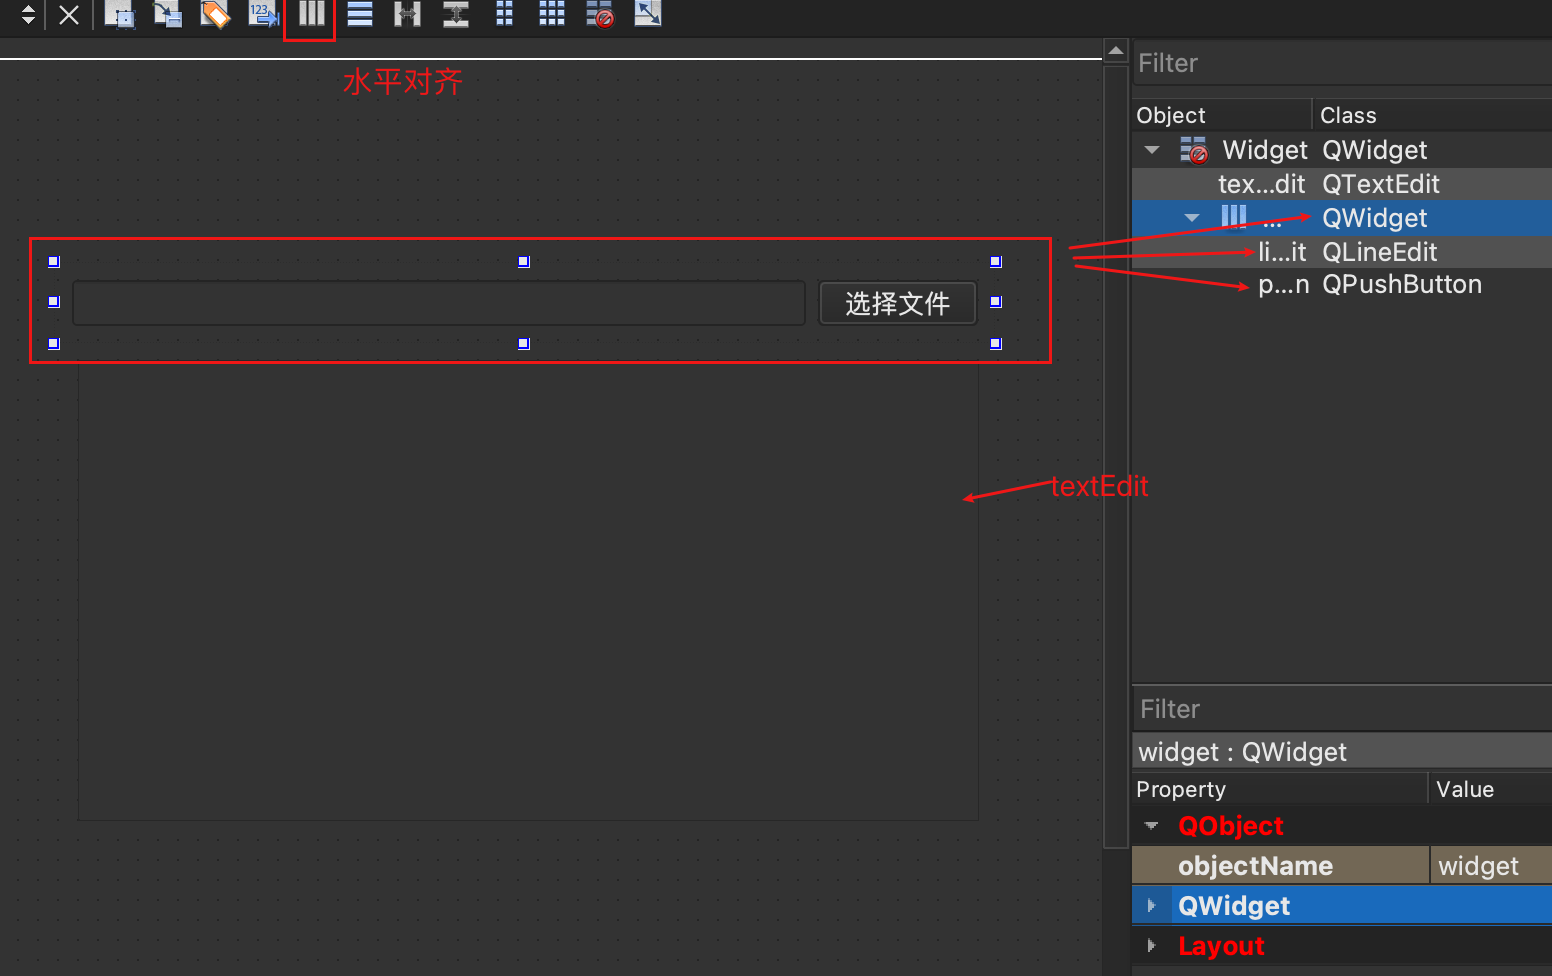The height and width of the screenshot is (976, 1552).
Task: Click the 选择文件 button on form
Action: click(898, 303)
